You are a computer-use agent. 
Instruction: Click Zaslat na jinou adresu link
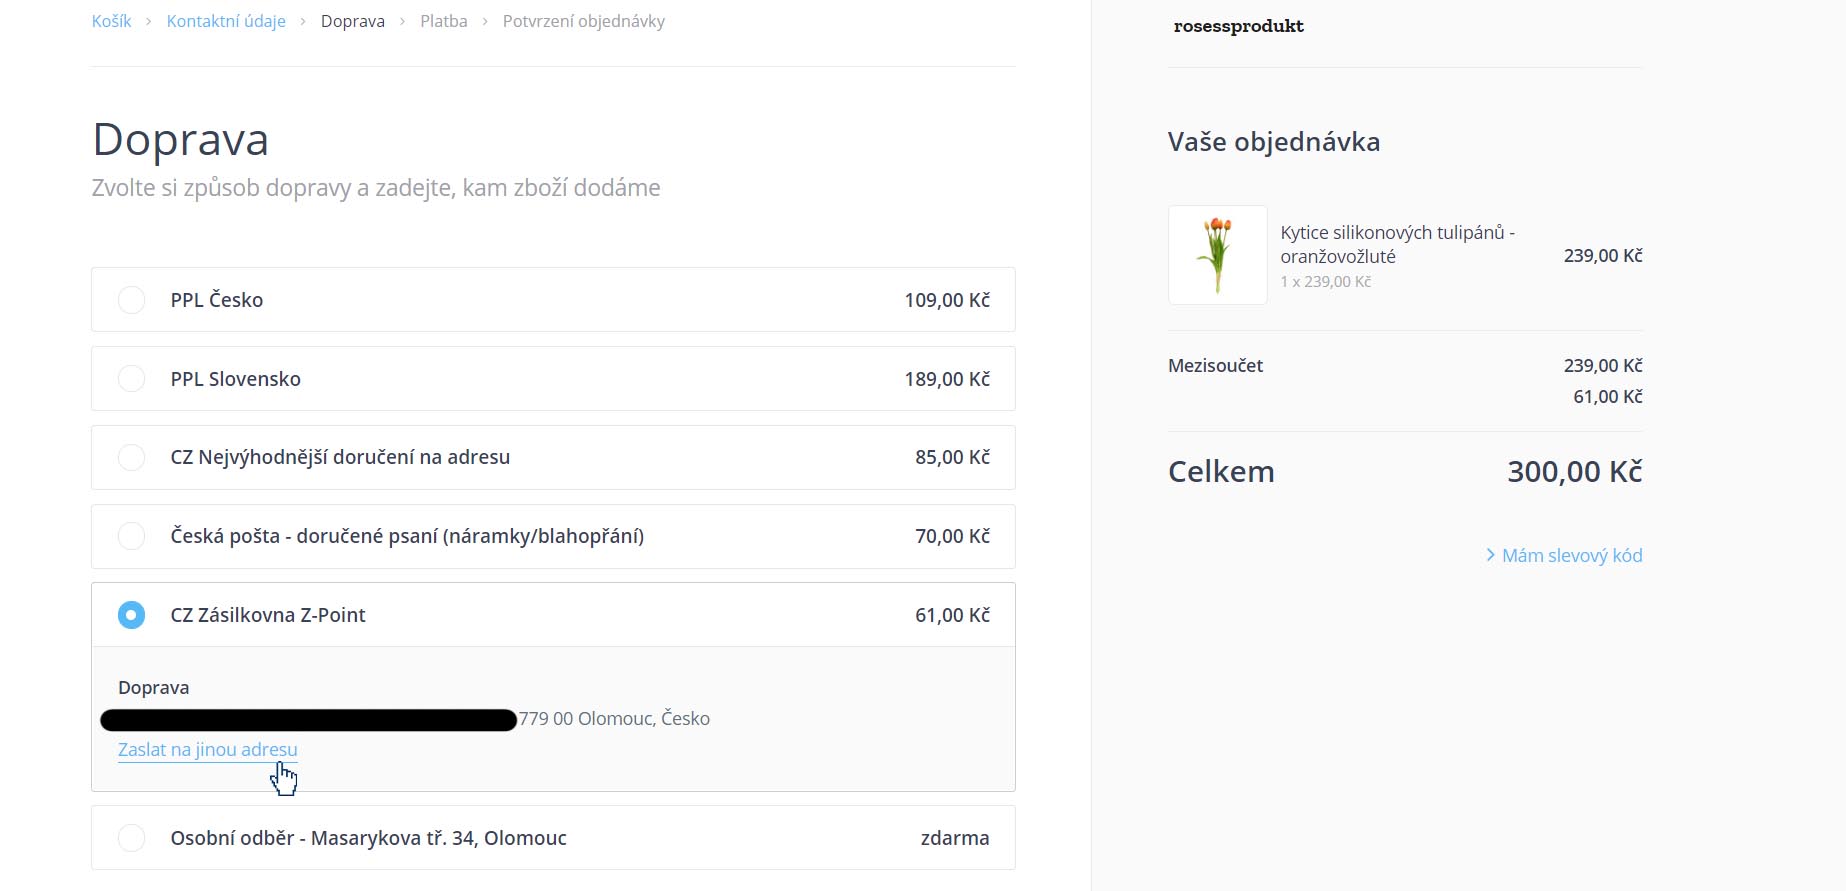point(208,750)
